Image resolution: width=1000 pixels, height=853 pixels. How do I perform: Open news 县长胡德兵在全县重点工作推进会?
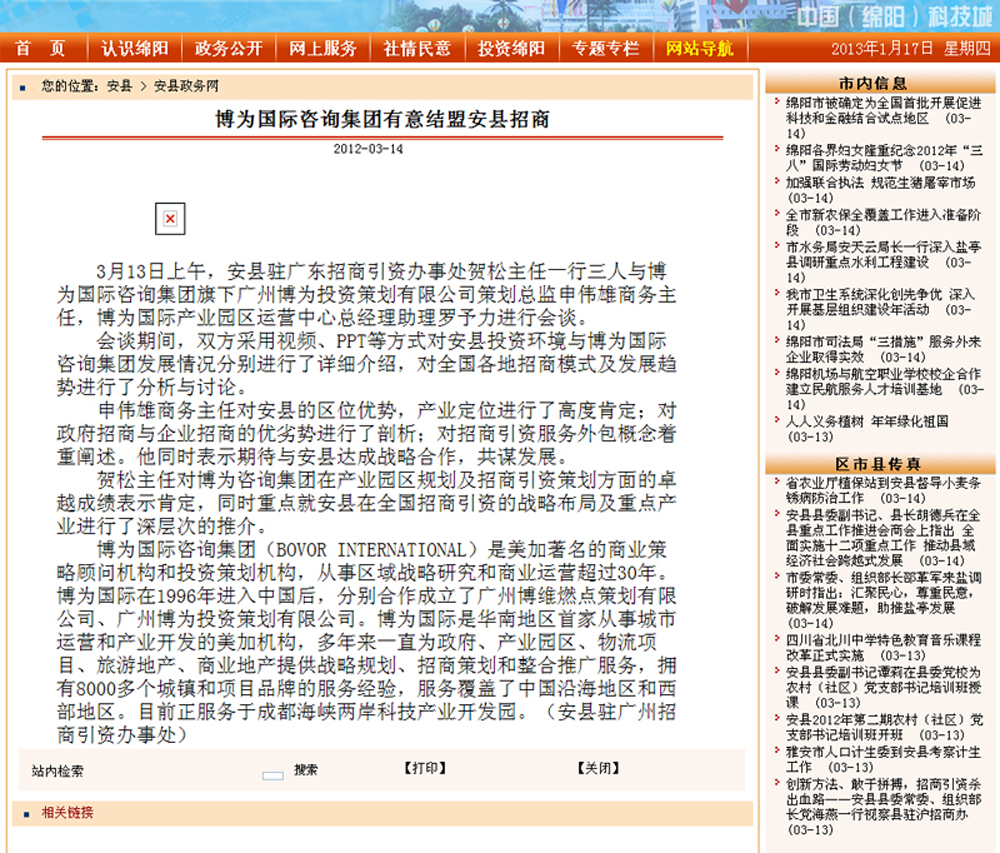(883, 537)
